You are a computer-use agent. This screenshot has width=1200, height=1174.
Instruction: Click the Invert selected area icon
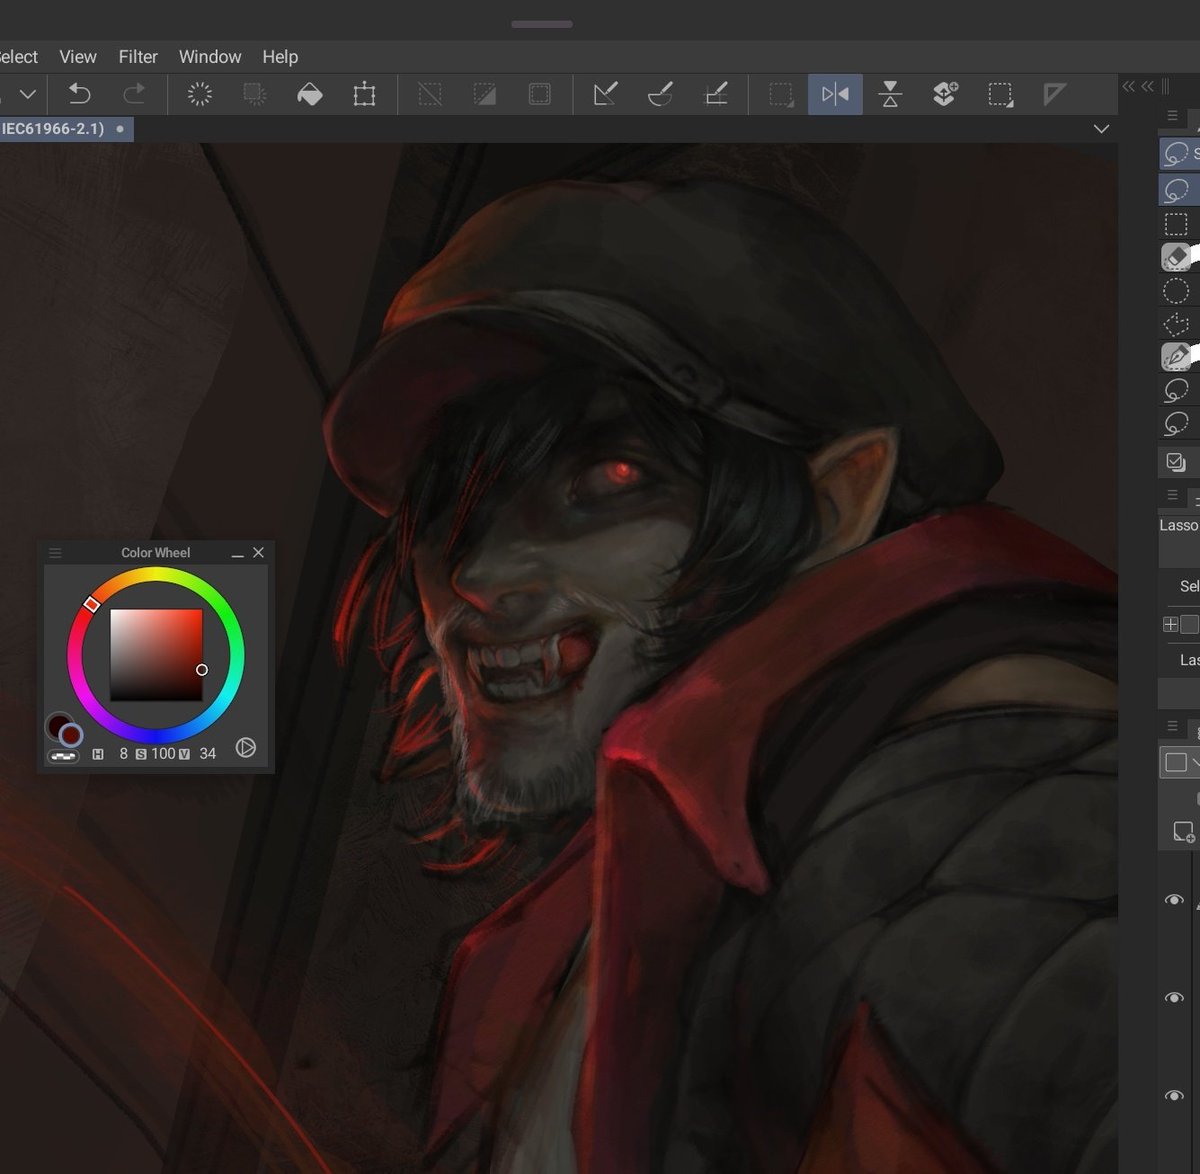pyautogui.click(x=485, y=94)
